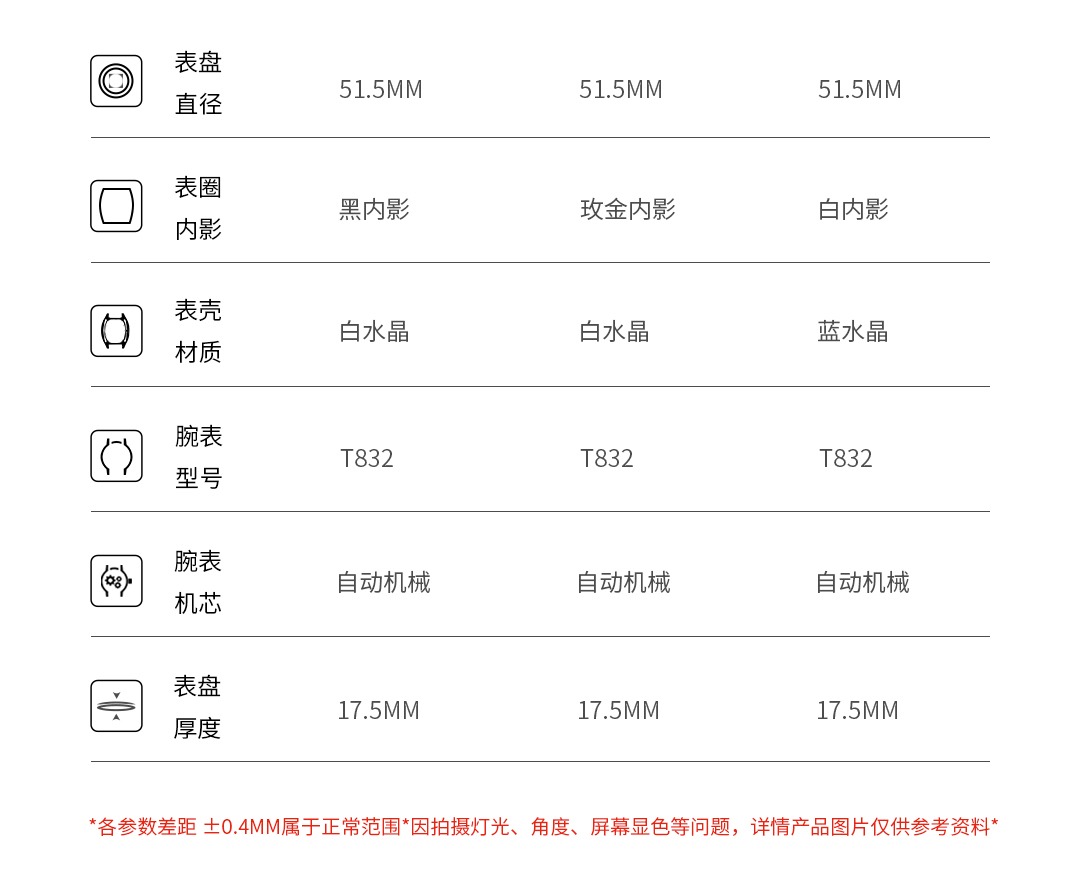Click the first column 自动机械 value
1080x878 pixels.
(384, 582)
